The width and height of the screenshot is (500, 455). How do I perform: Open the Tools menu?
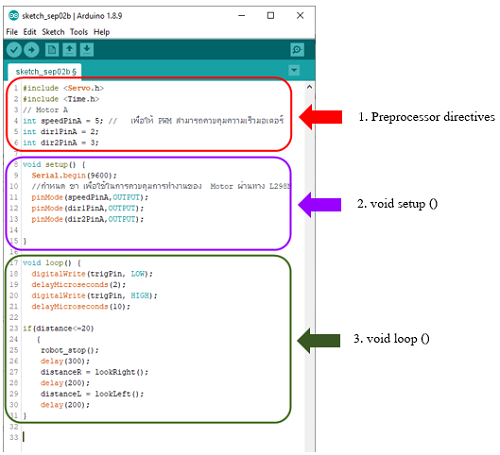(x=79, y=32)
